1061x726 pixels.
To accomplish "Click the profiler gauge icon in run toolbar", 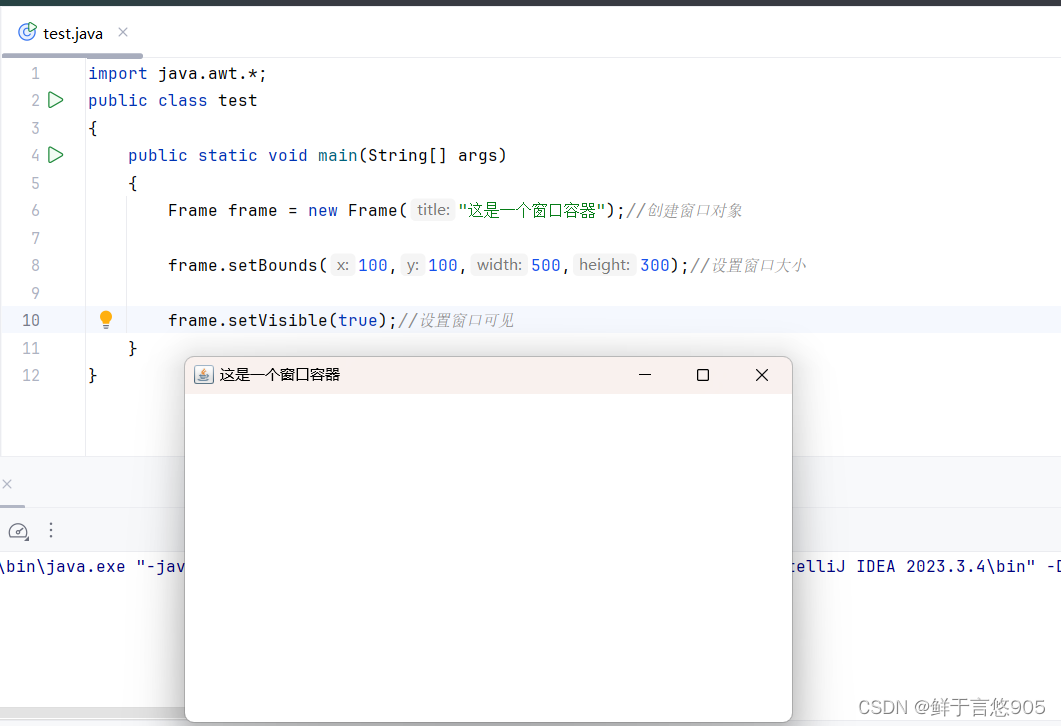I will (18, 531).
